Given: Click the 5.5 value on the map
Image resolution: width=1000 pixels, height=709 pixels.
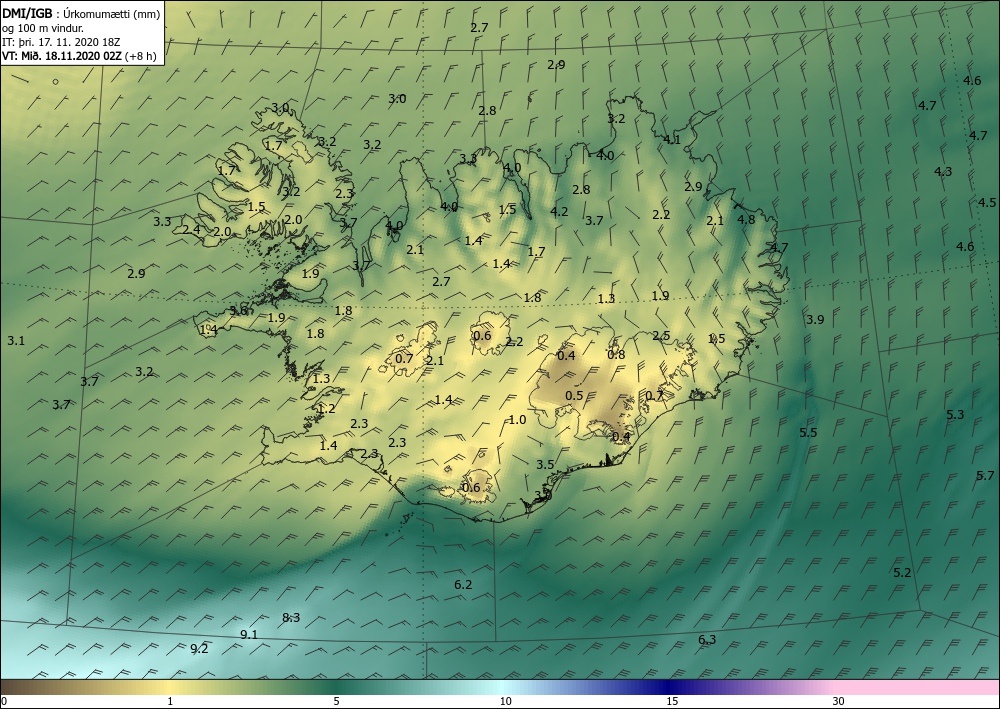Looking at the screenshot, I should tap(808, 432).
